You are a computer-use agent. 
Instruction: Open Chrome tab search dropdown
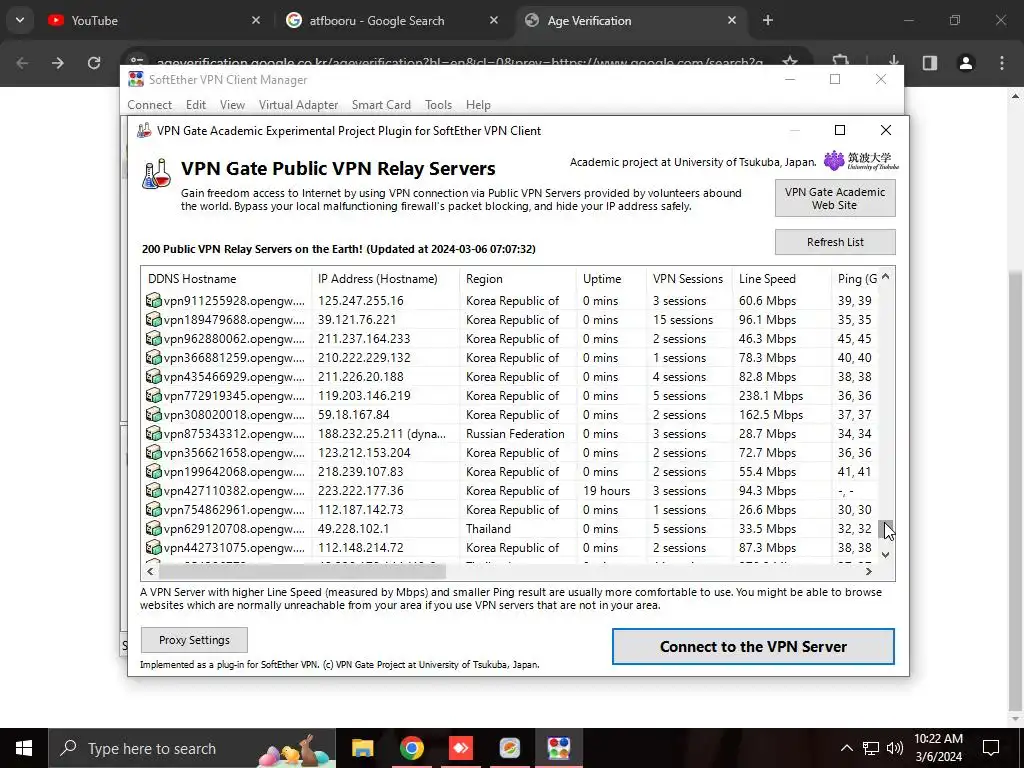pos(20,20)
